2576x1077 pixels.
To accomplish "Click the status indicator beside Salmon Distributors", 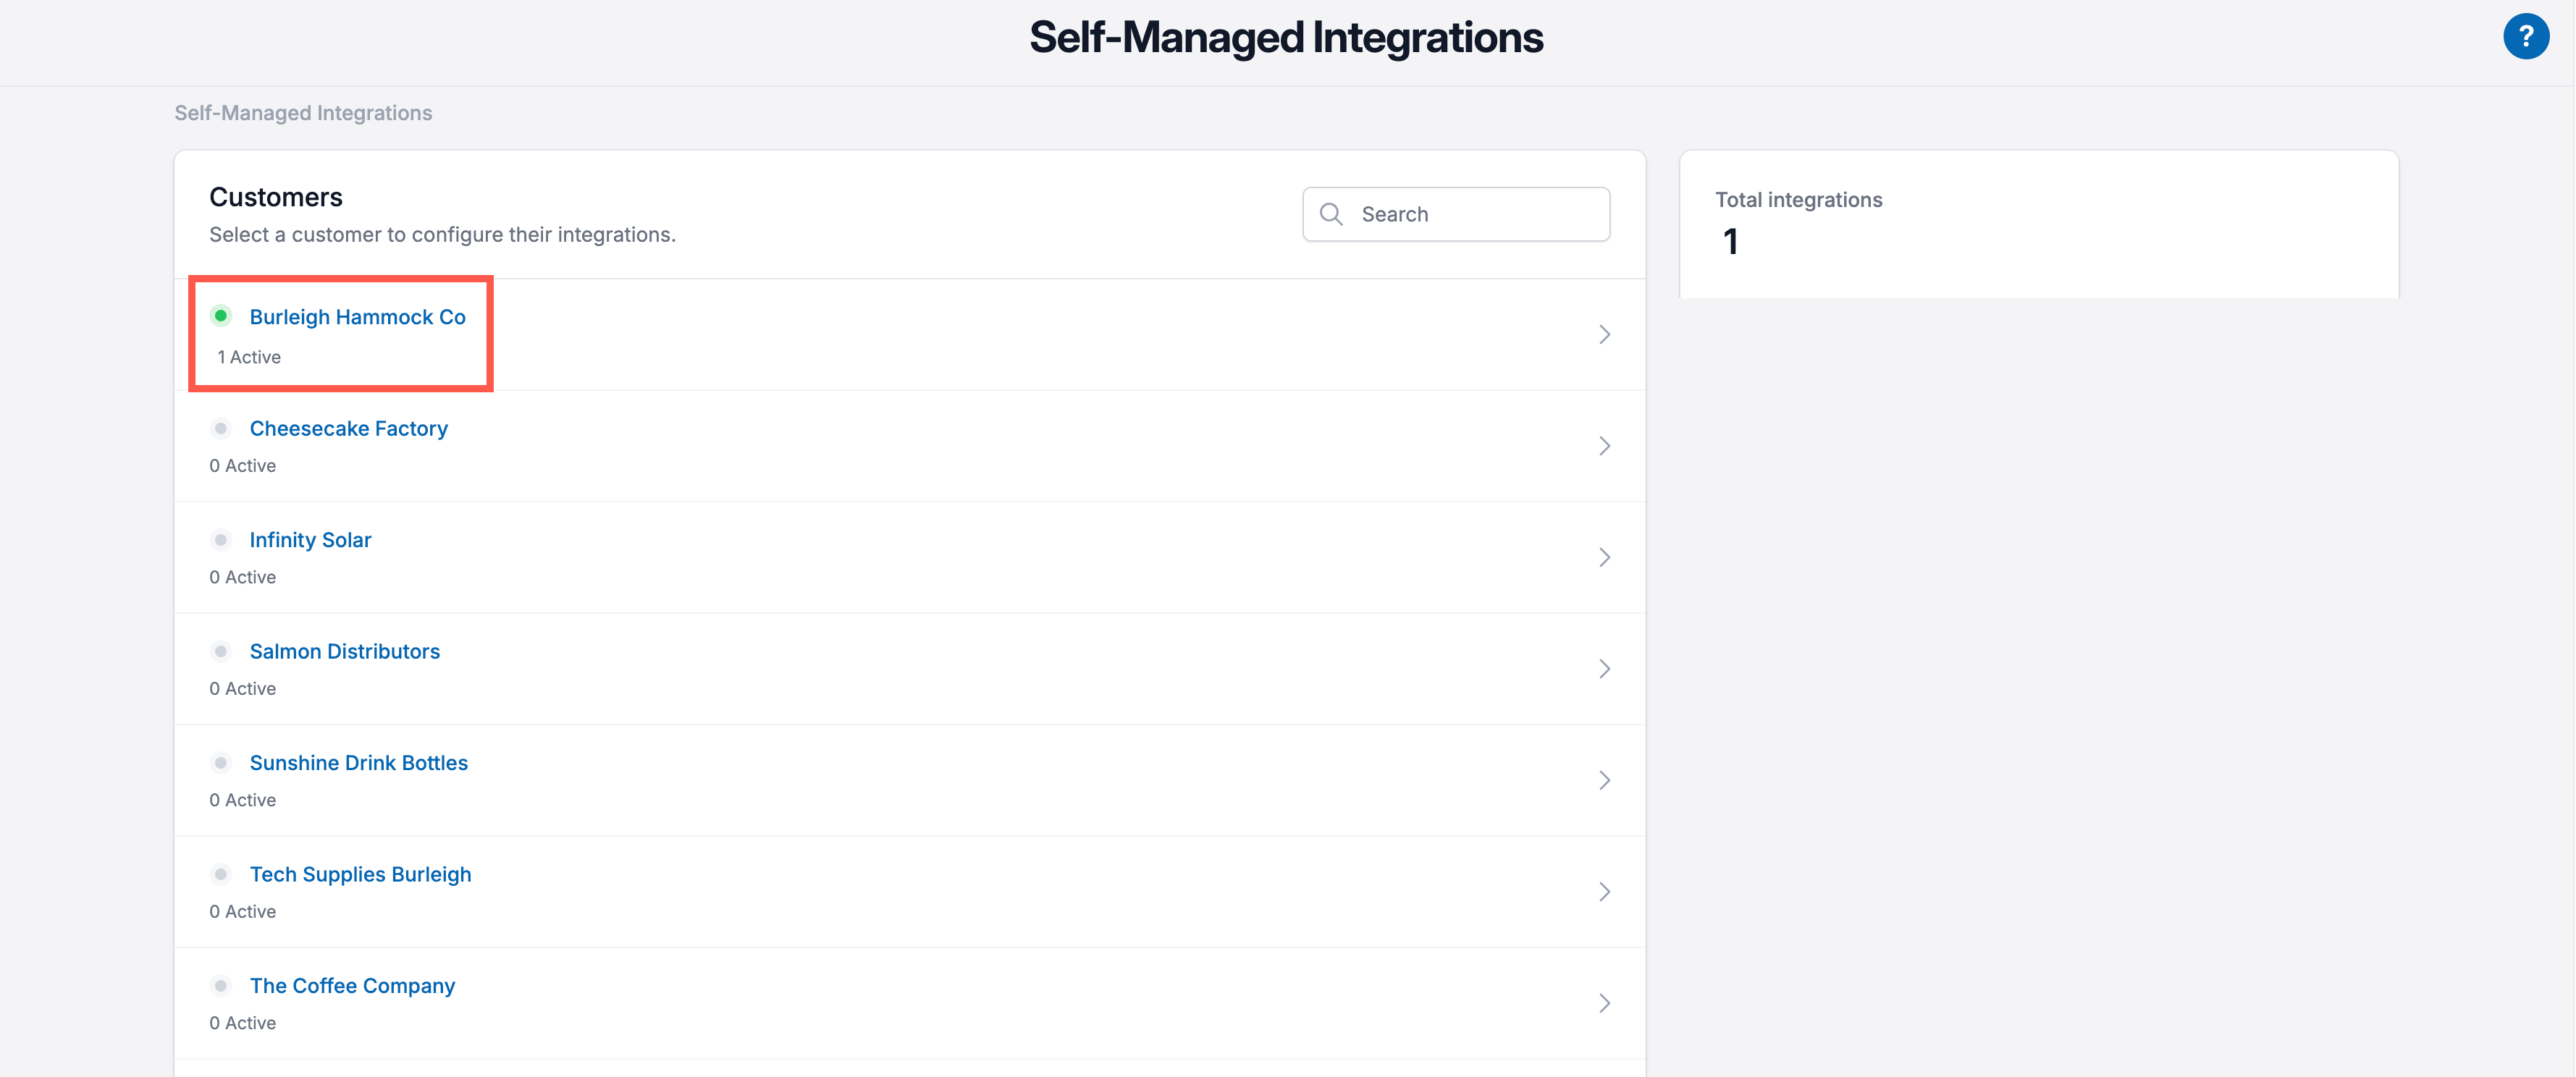I will (221, 651).
